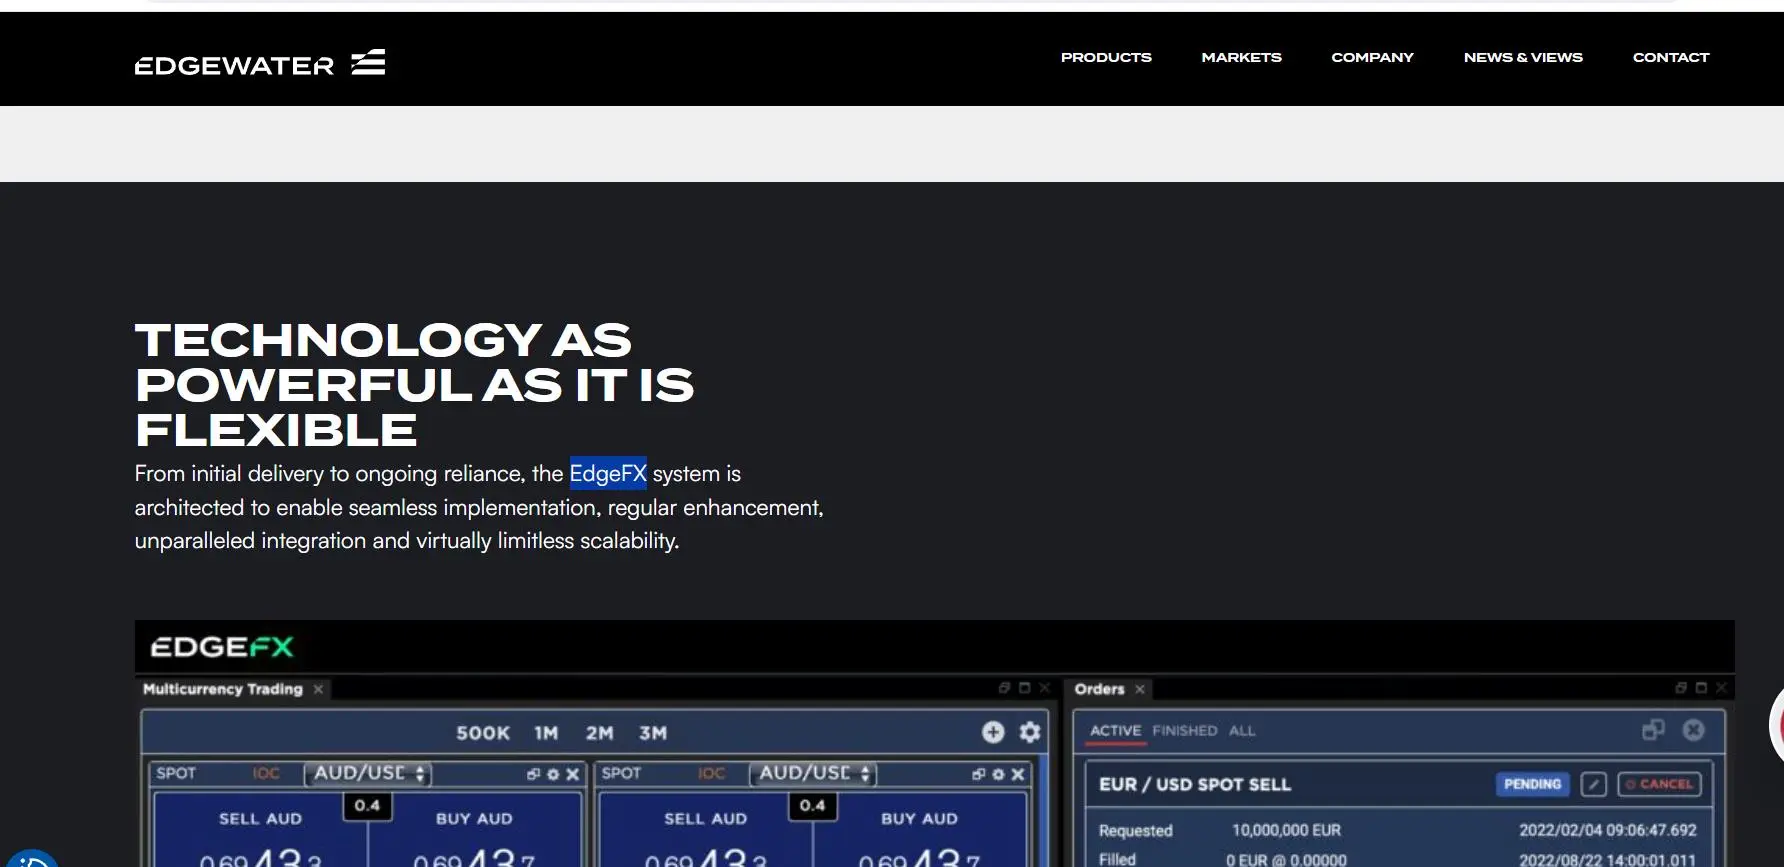This screenshot has width=1784, height=867.
Task: Open settings gear on left AUD/USD tile
Action: pyautogui.click(x=553, y=774)
